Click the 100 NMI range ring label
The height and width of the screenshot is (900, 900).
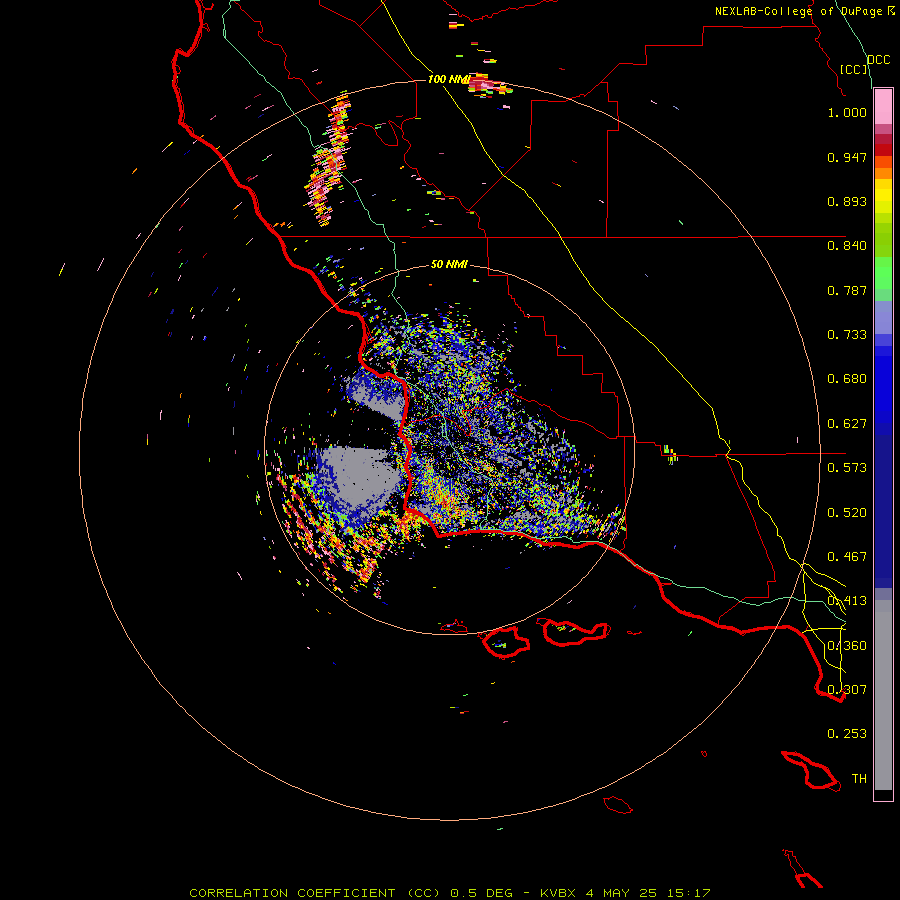click(449, 79)
